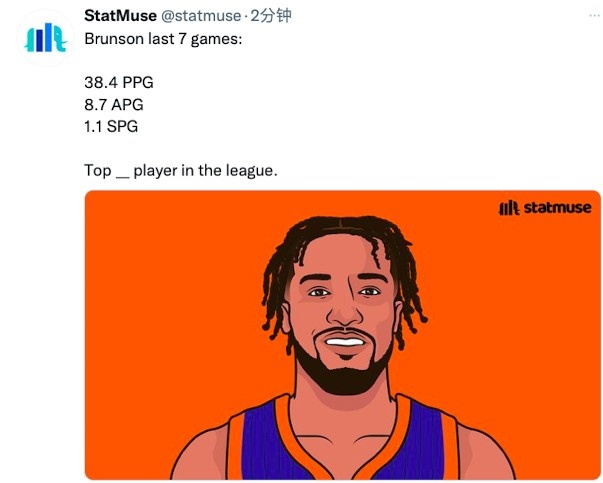Select the 1.1 SPG stat line
Viewport: 603px width, 483px height.
click(111, 126)
